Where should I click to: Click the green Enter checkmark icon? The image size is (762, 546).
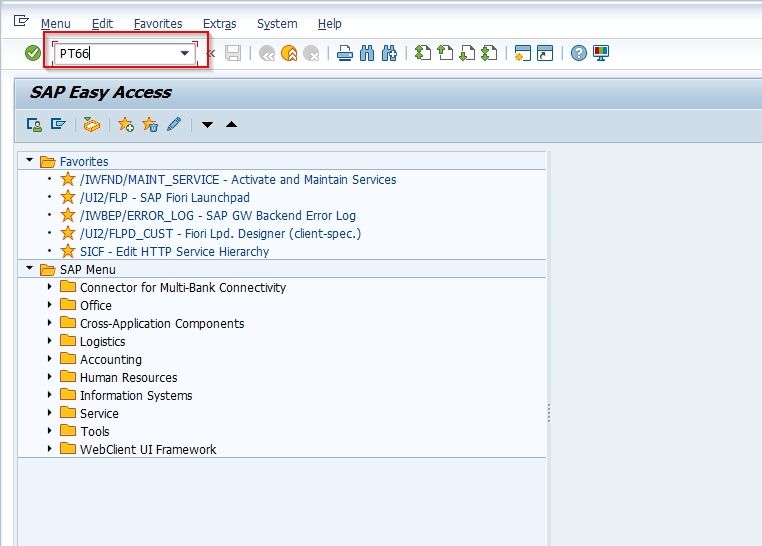pyautogui.click(x=33, y=53)
